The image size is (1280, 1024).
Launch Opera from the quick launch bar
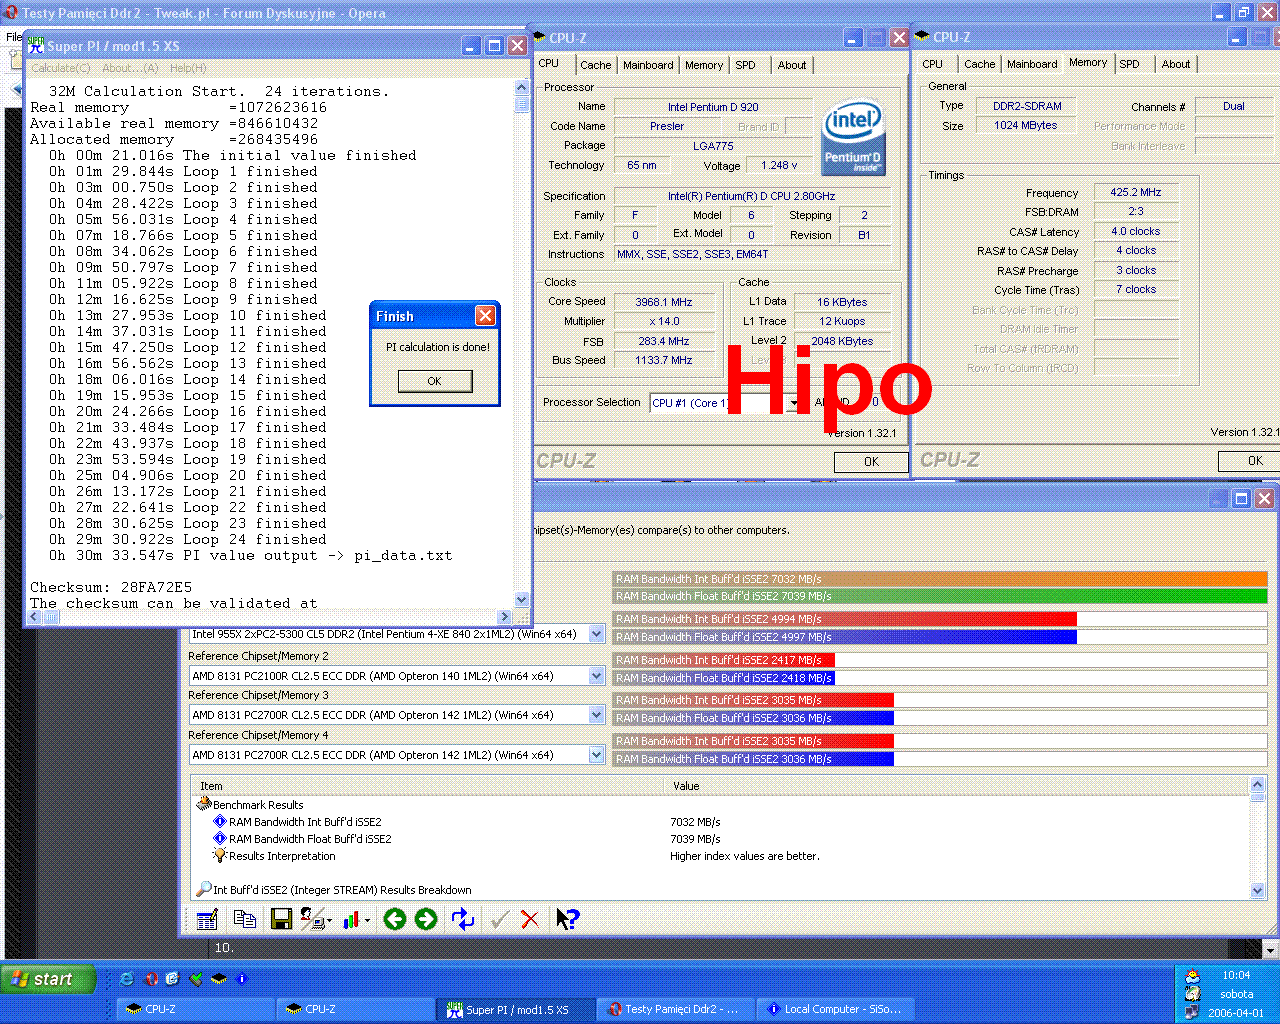[151, 979]
